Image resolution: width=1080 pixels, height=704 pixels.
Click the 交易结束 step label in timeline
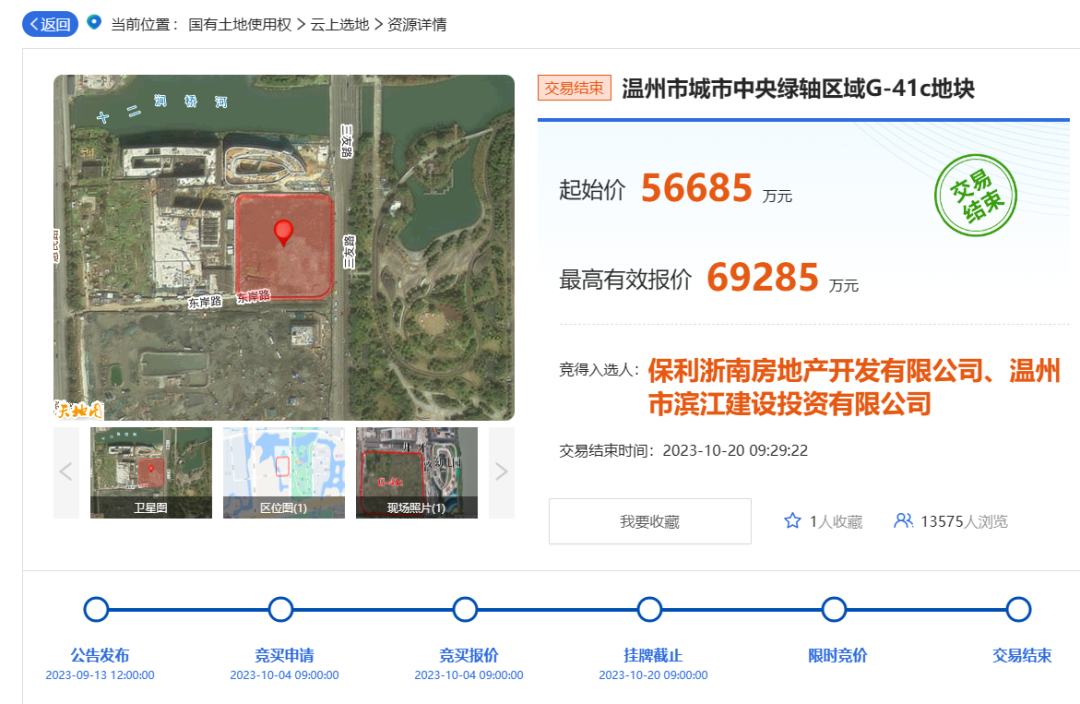pos(1022,655)
